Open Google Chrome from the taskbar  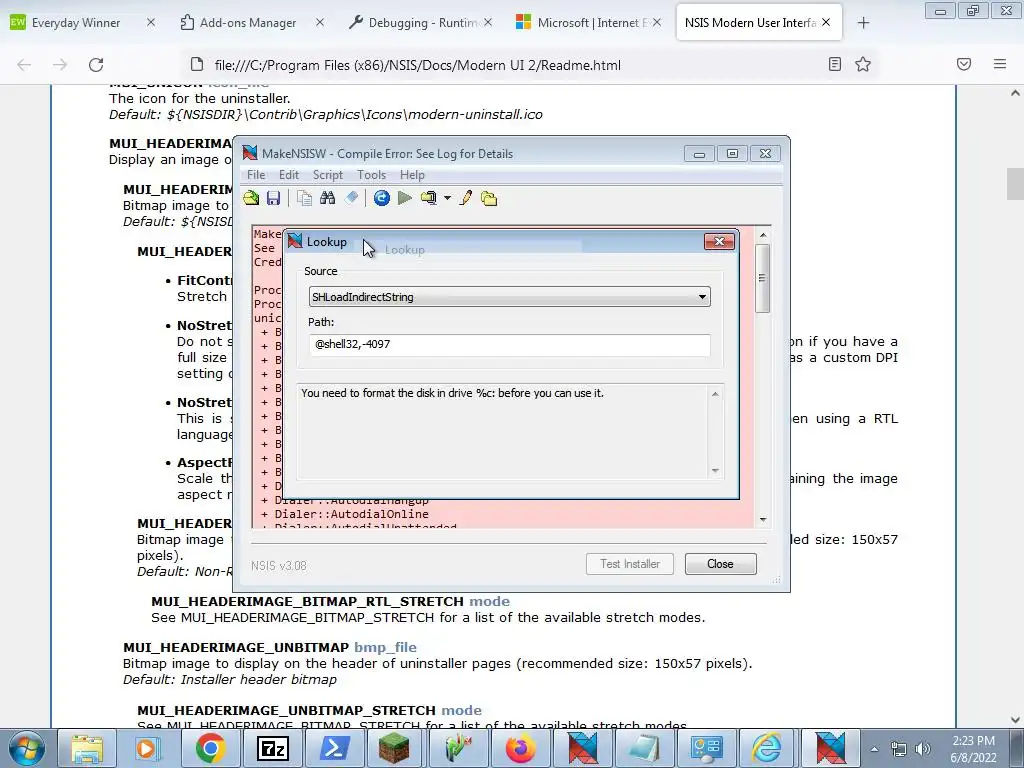pos(210,748)
